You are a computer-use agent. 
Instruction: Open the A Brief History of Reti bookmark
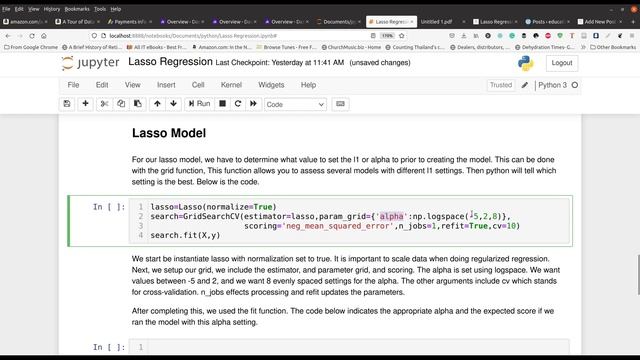coord(92,47)
